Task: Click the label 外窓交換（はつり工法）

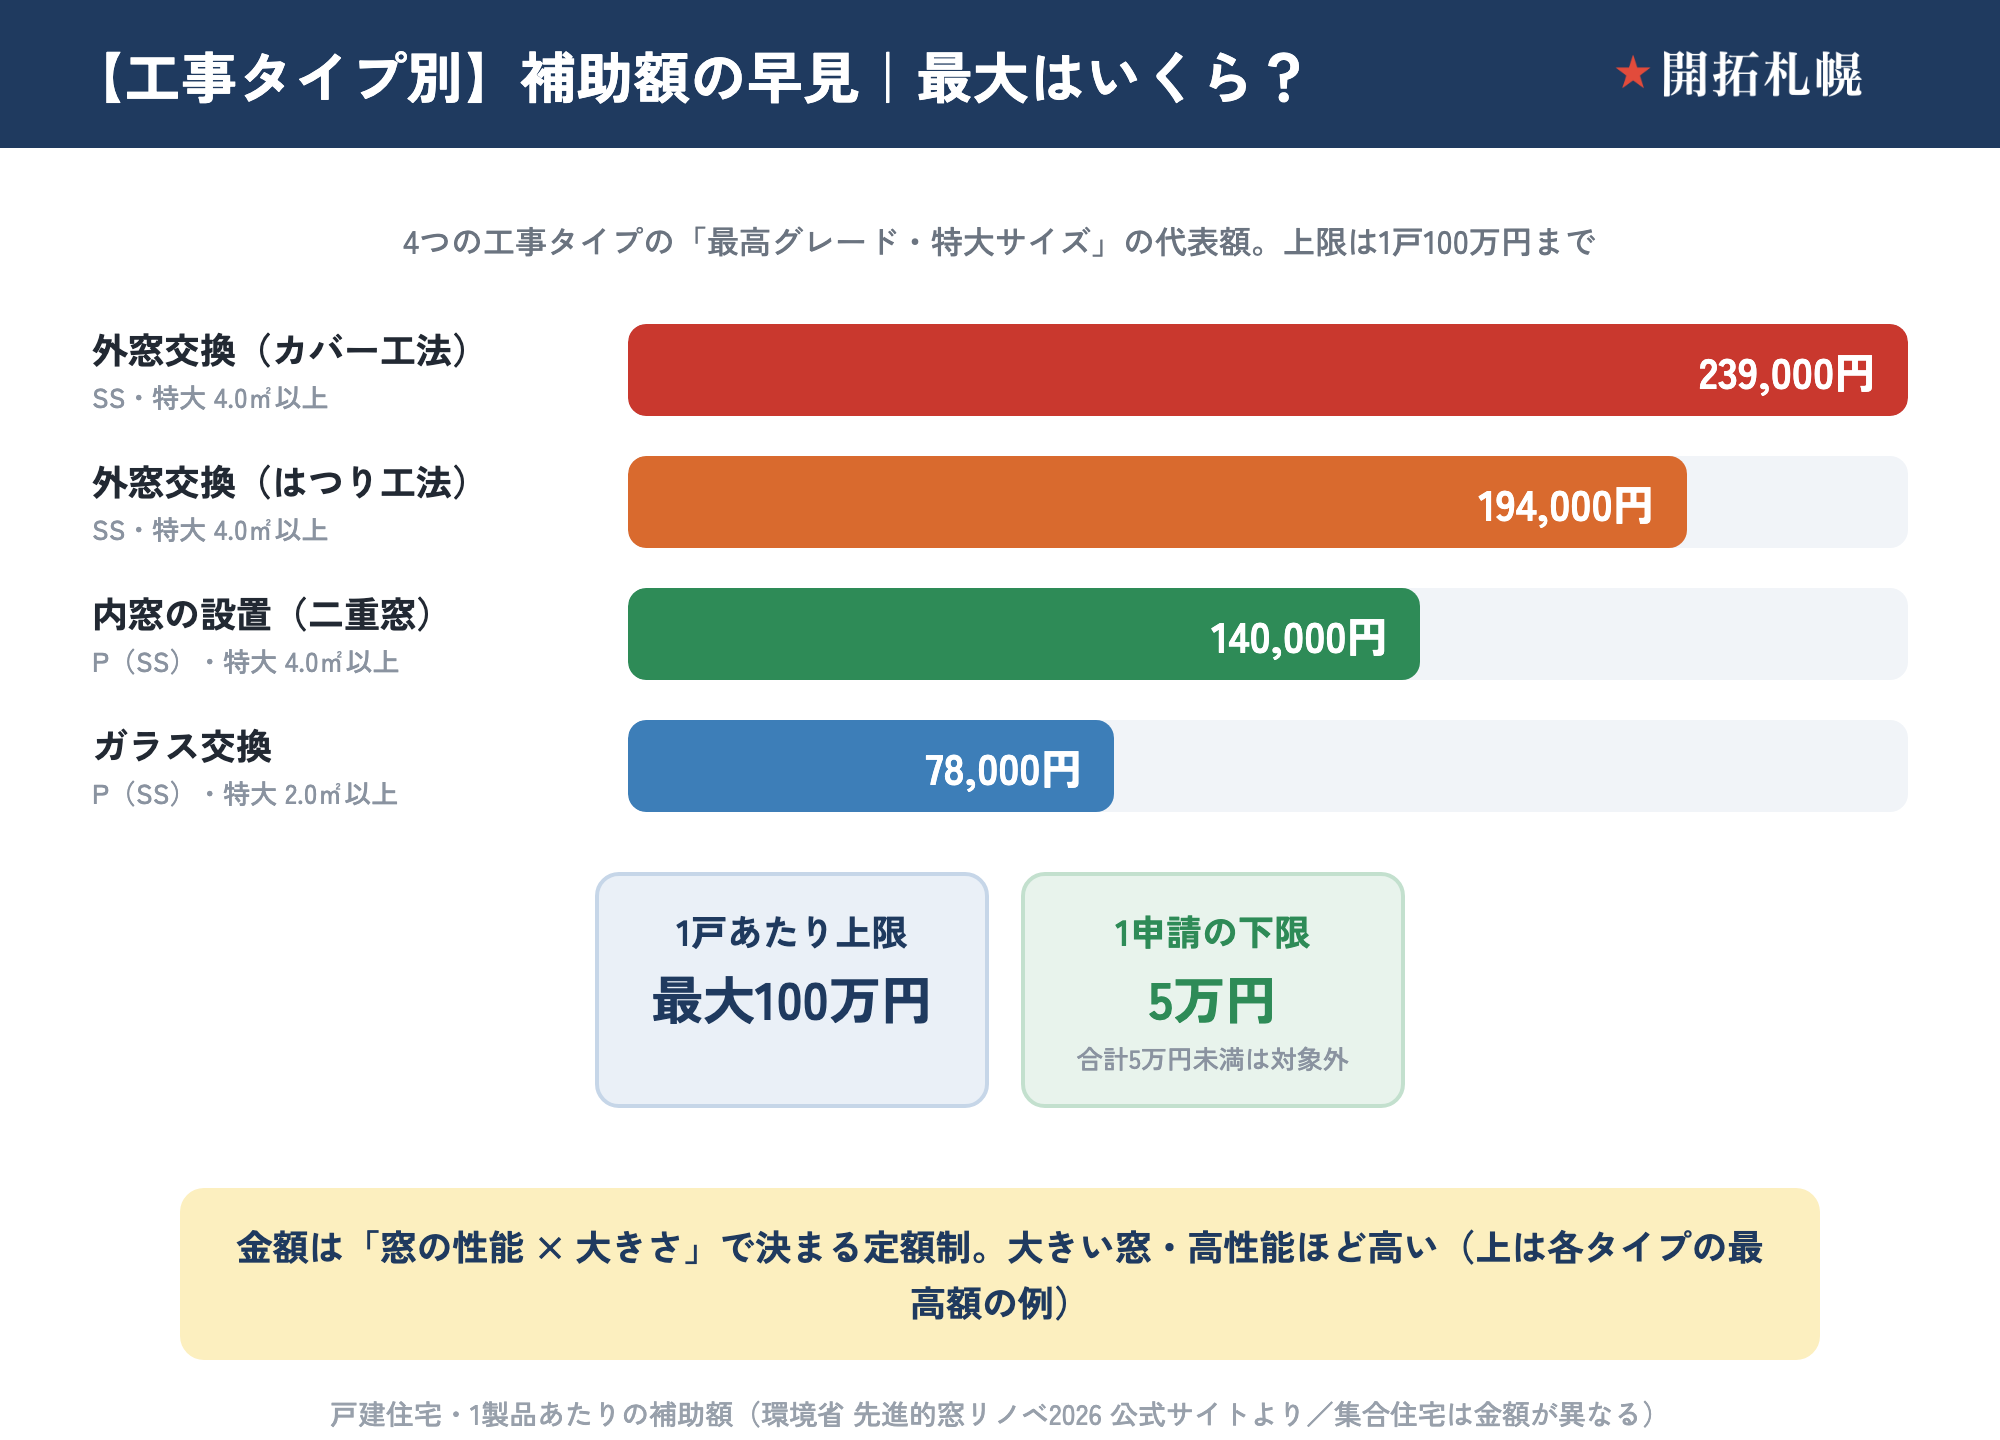Action: click(281, 483)
